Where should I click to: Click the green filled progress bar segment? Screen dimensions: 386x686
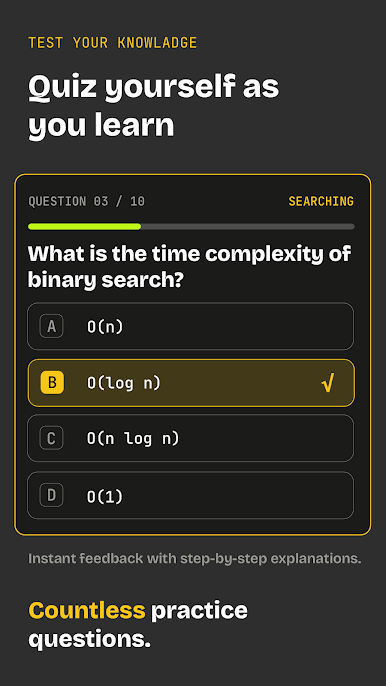point(84,227)
